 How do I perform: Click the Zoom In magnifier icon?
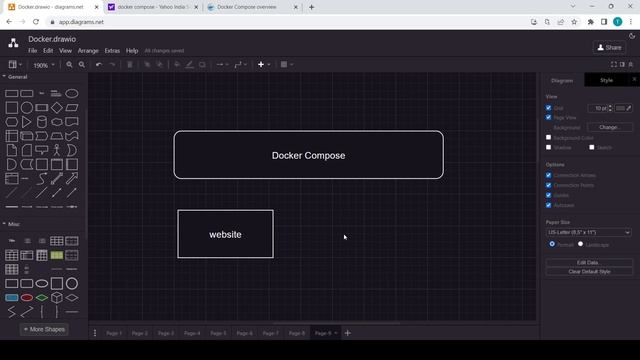(69, 64)
